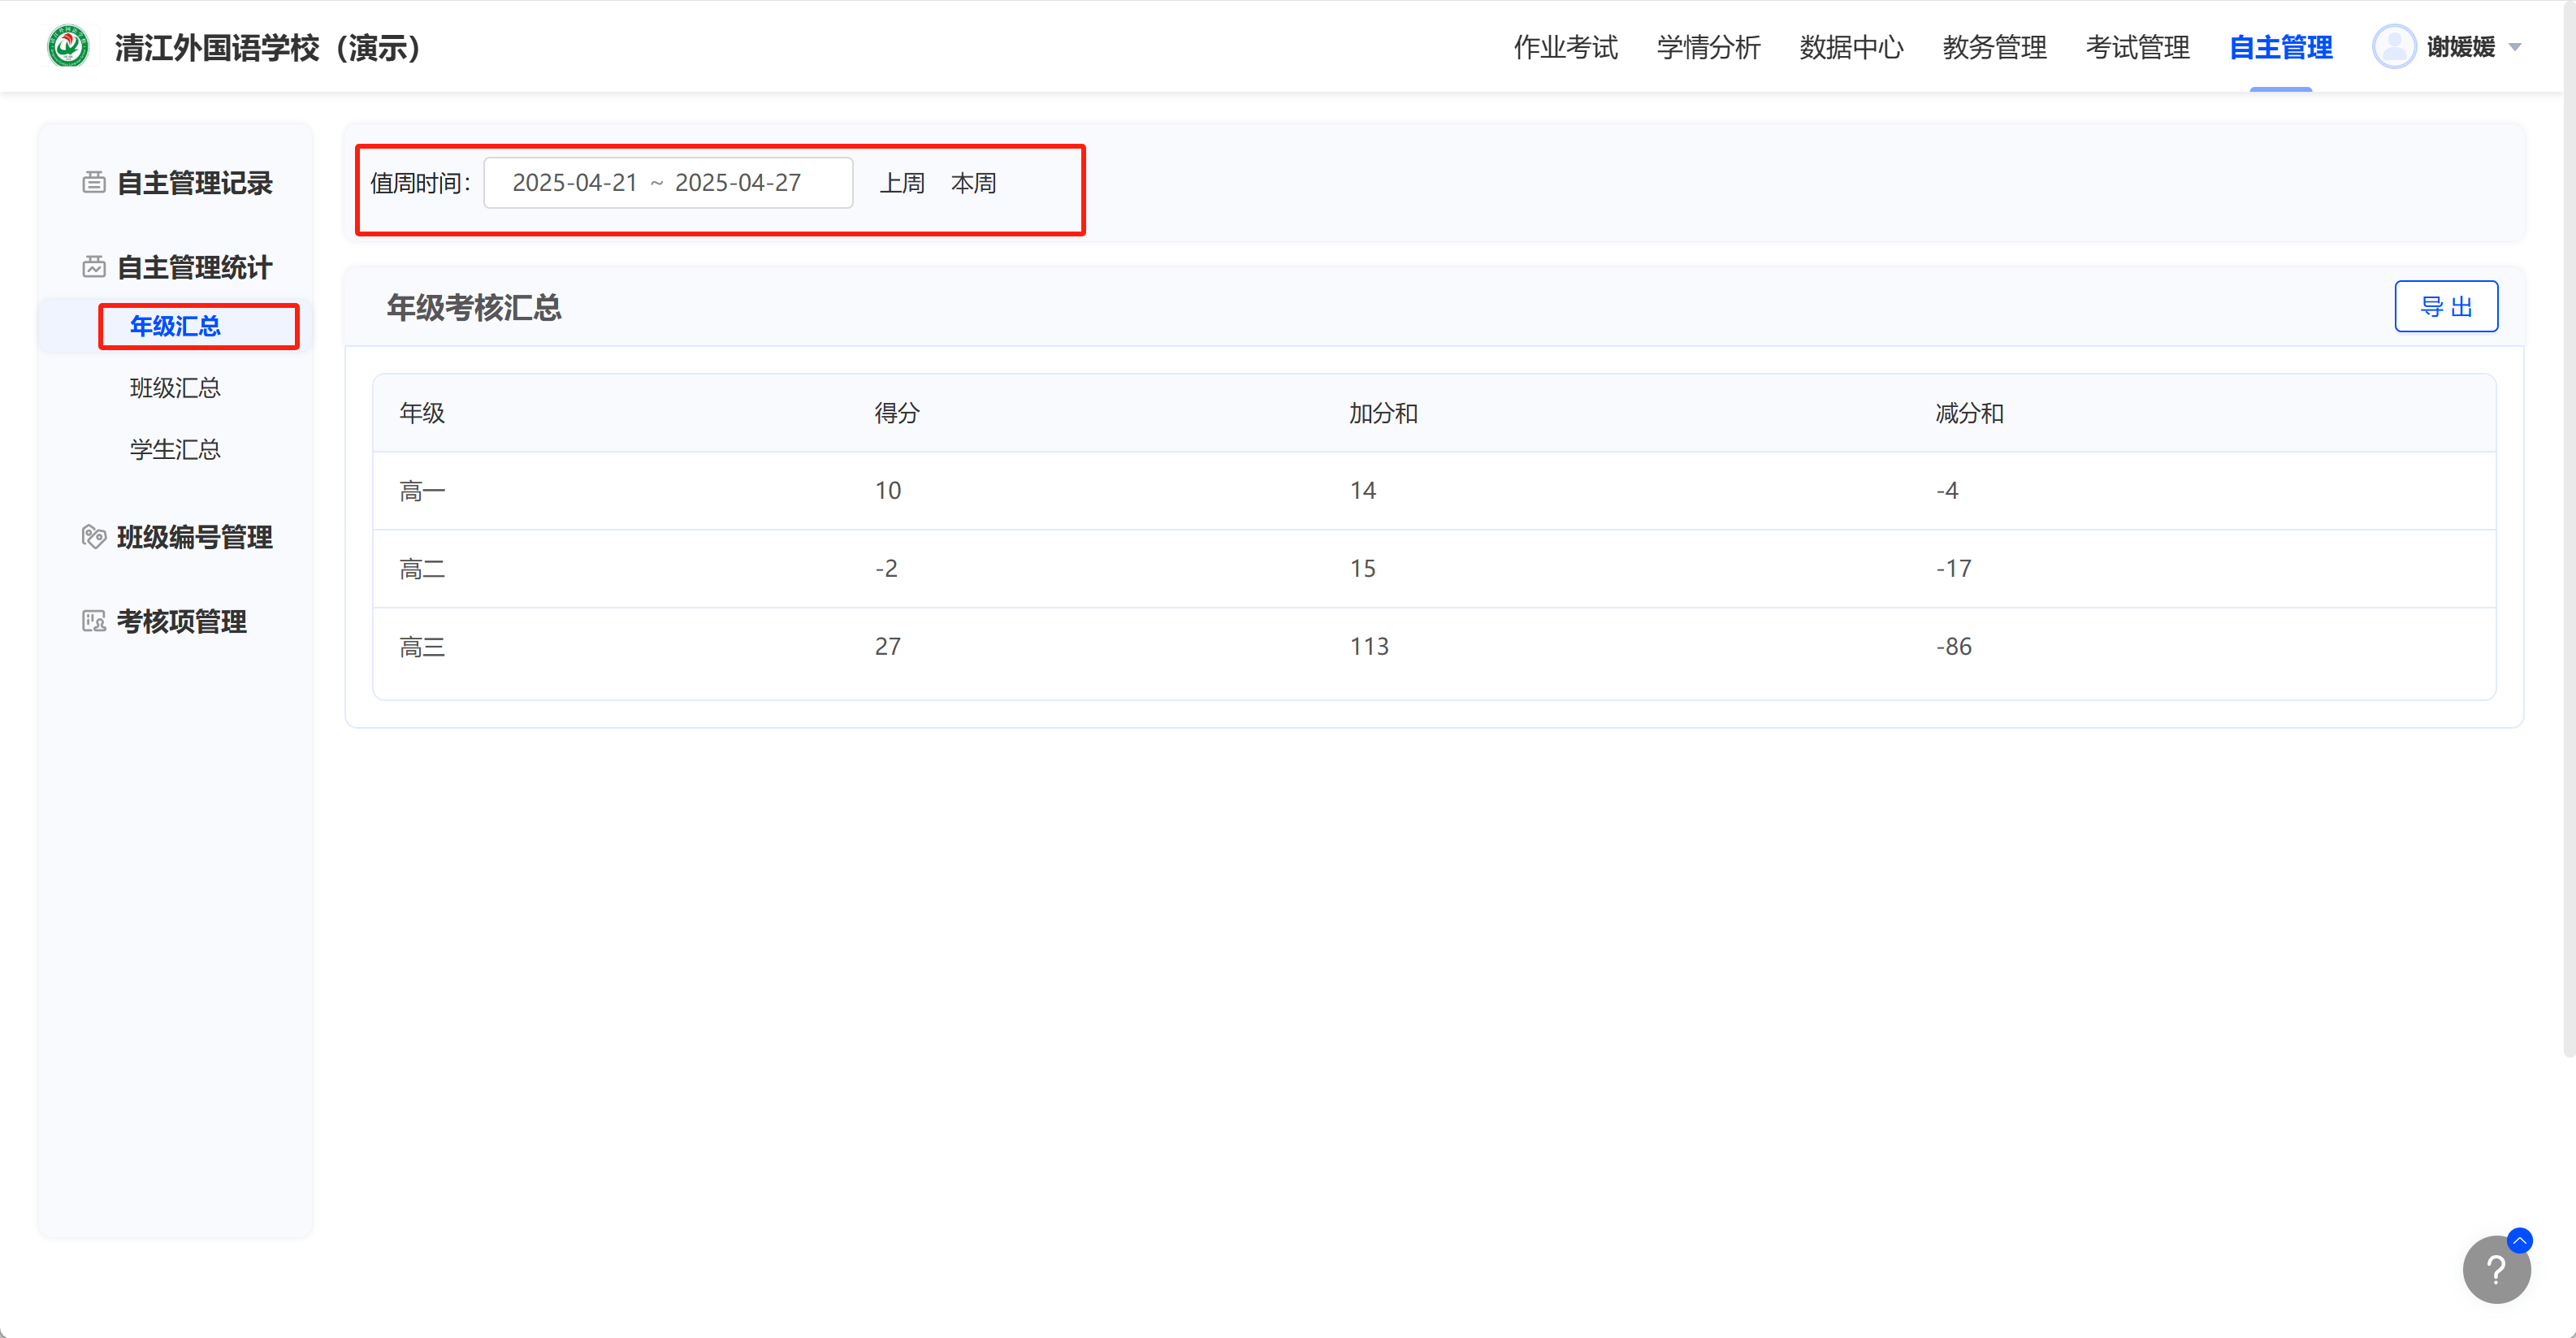
Task: Click the school logo icon
Action: 68,47
